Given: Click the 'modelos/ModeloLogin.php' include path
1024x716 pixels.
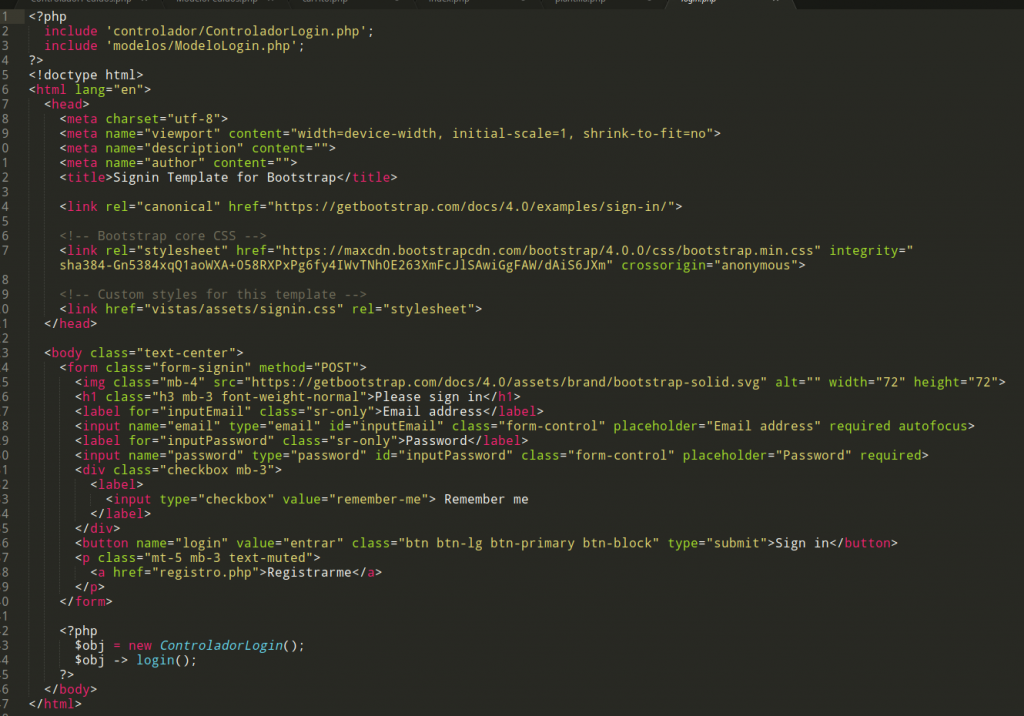Looking at the screenshot, I should pos(201,46).
